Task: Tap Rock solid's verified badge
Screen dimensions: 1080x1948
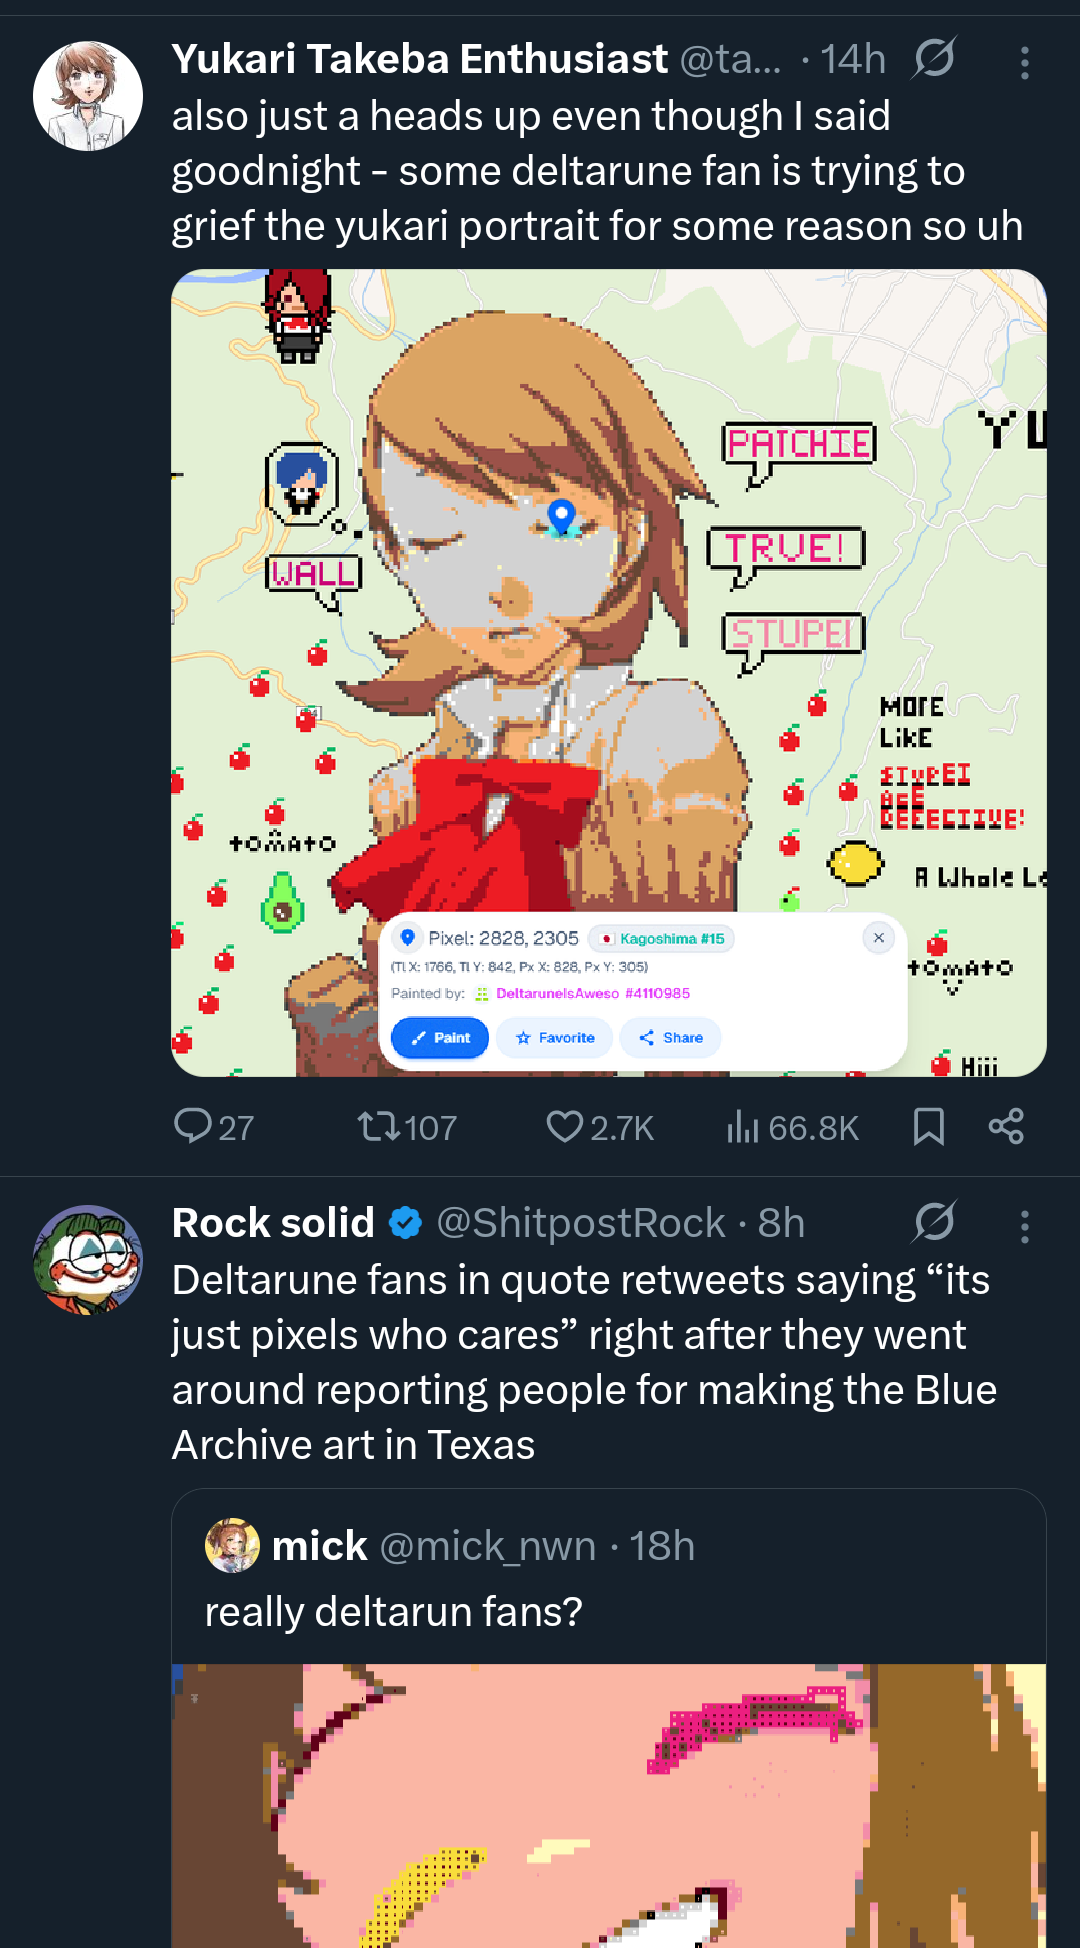Action: pos(405,1223)
